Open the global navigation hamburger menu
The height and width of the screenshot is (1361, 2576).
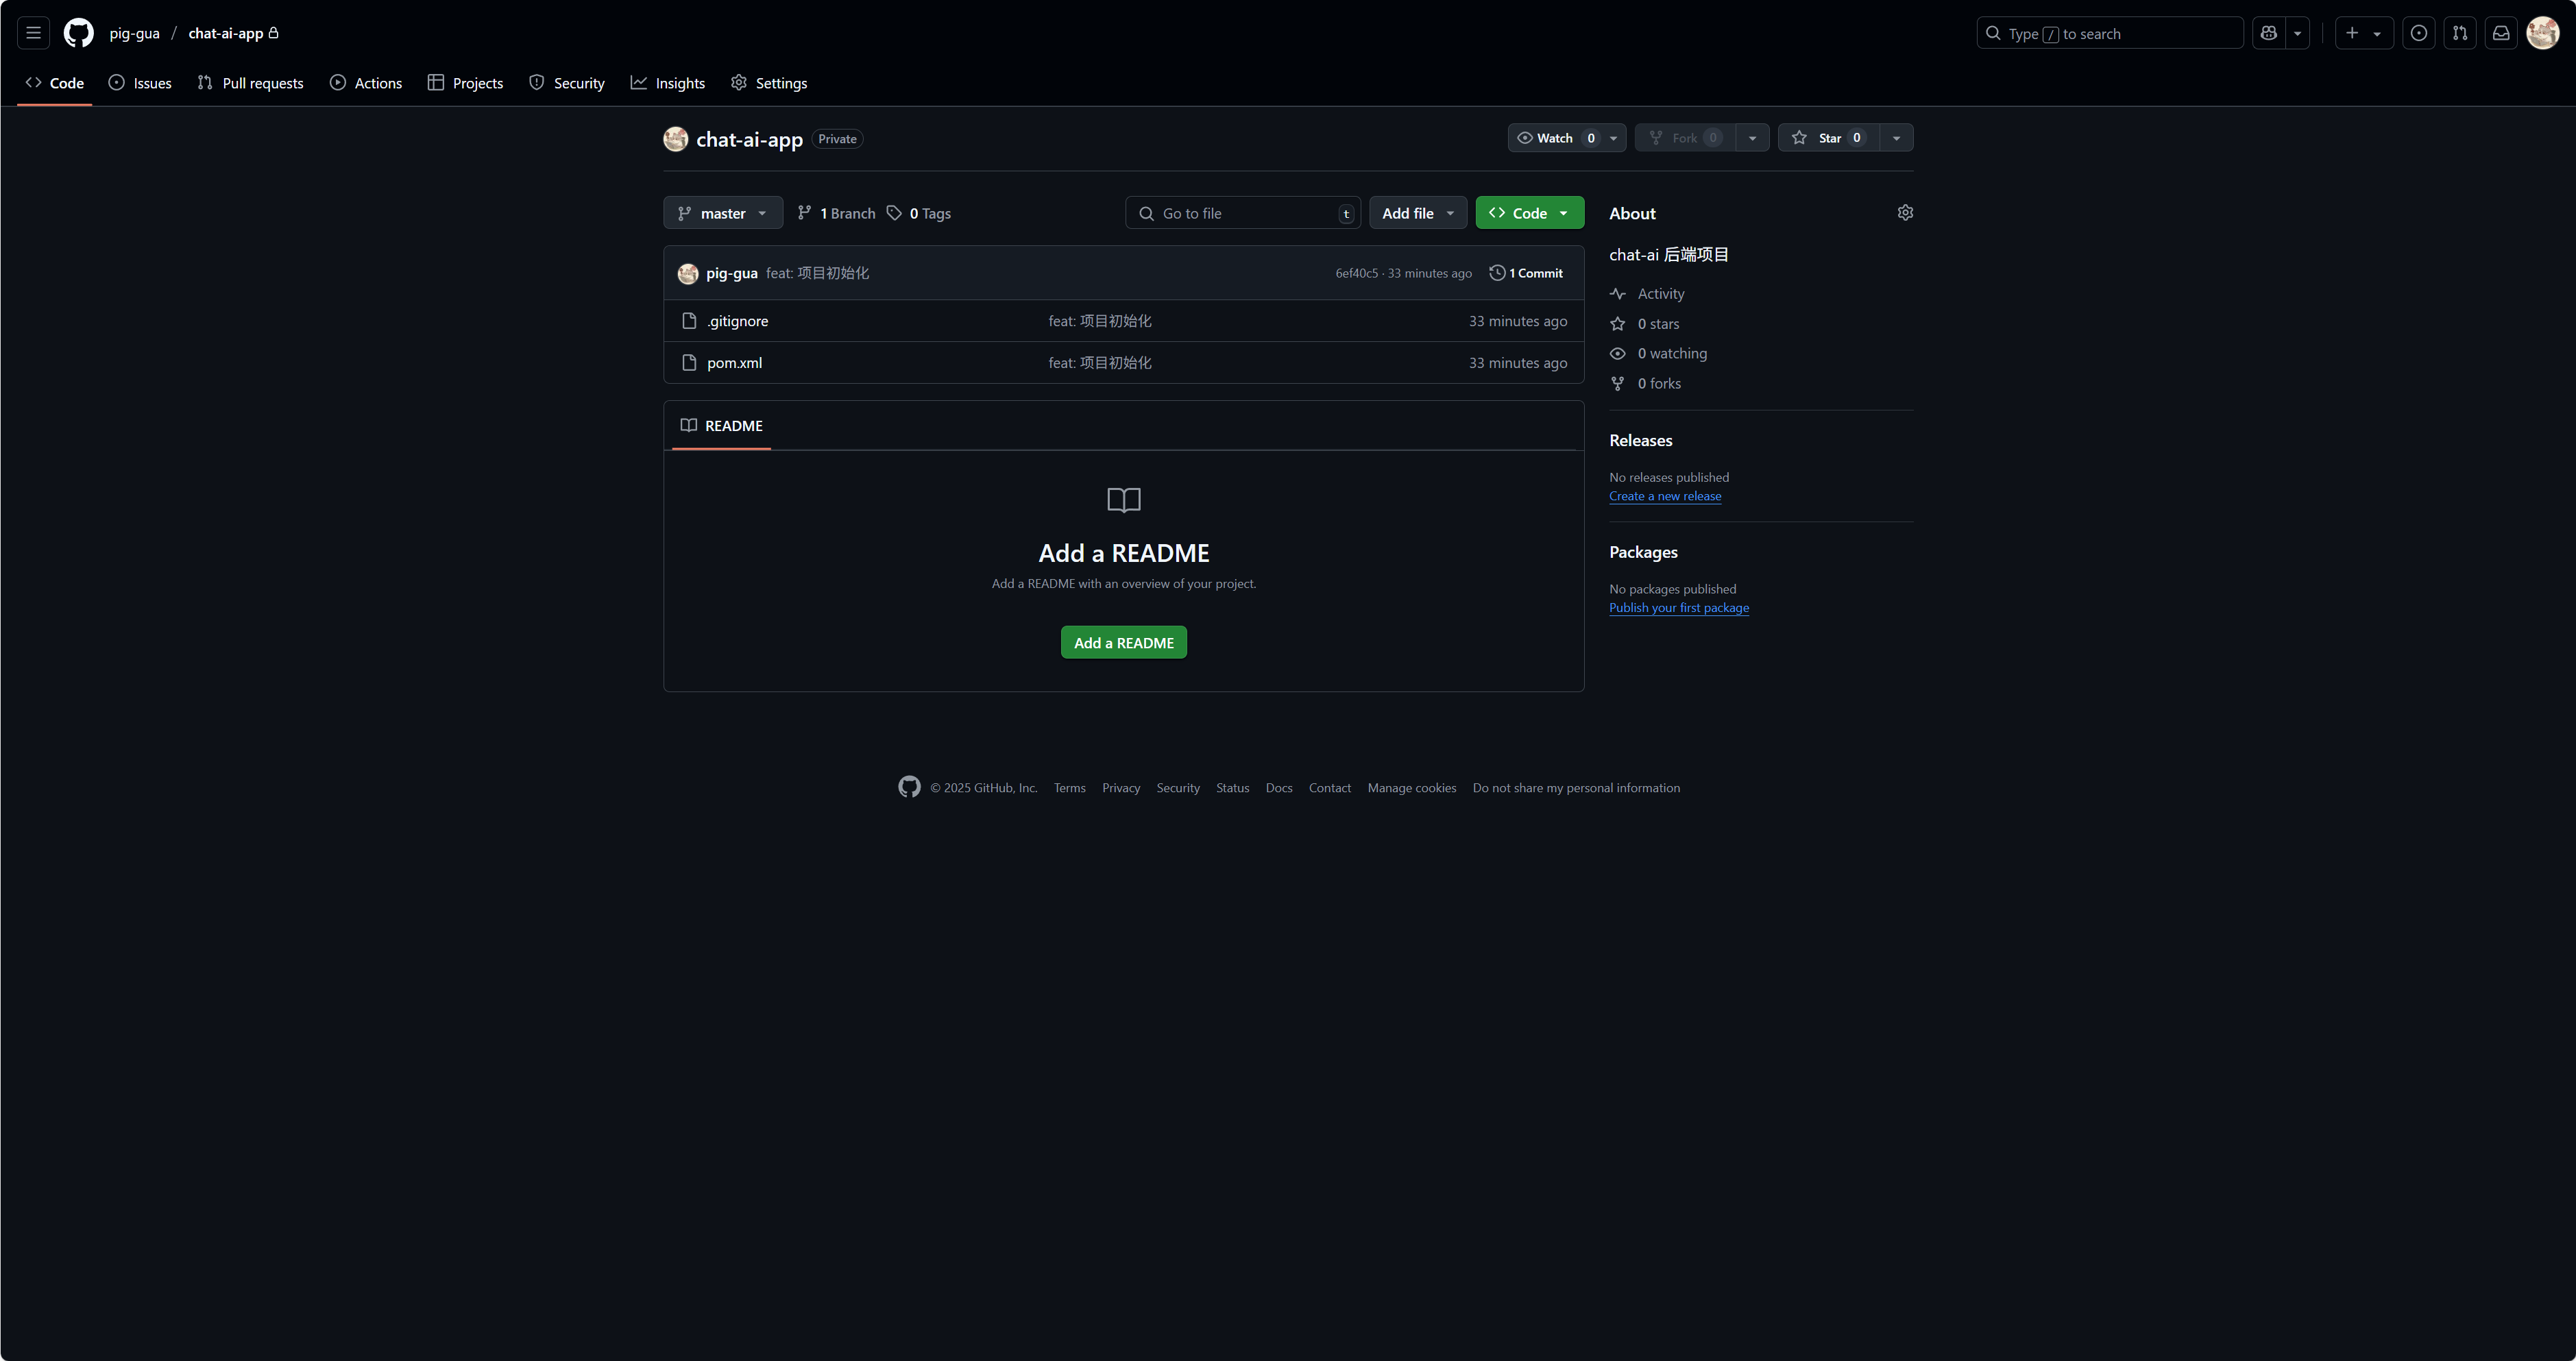tap(33, 33)
